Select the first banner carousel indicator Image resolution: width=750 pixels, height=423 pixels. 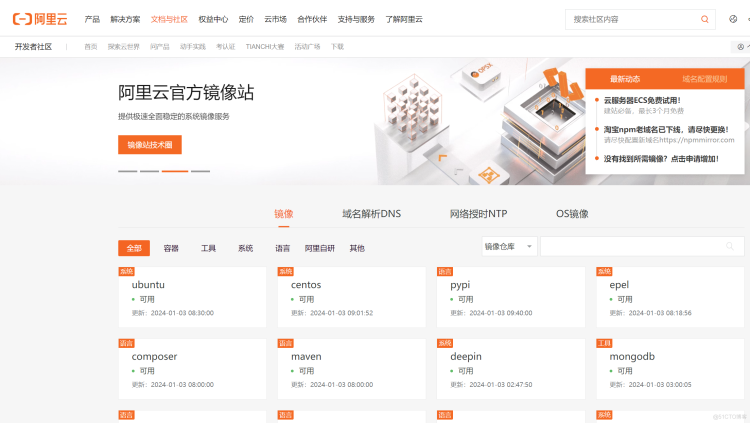128,171
